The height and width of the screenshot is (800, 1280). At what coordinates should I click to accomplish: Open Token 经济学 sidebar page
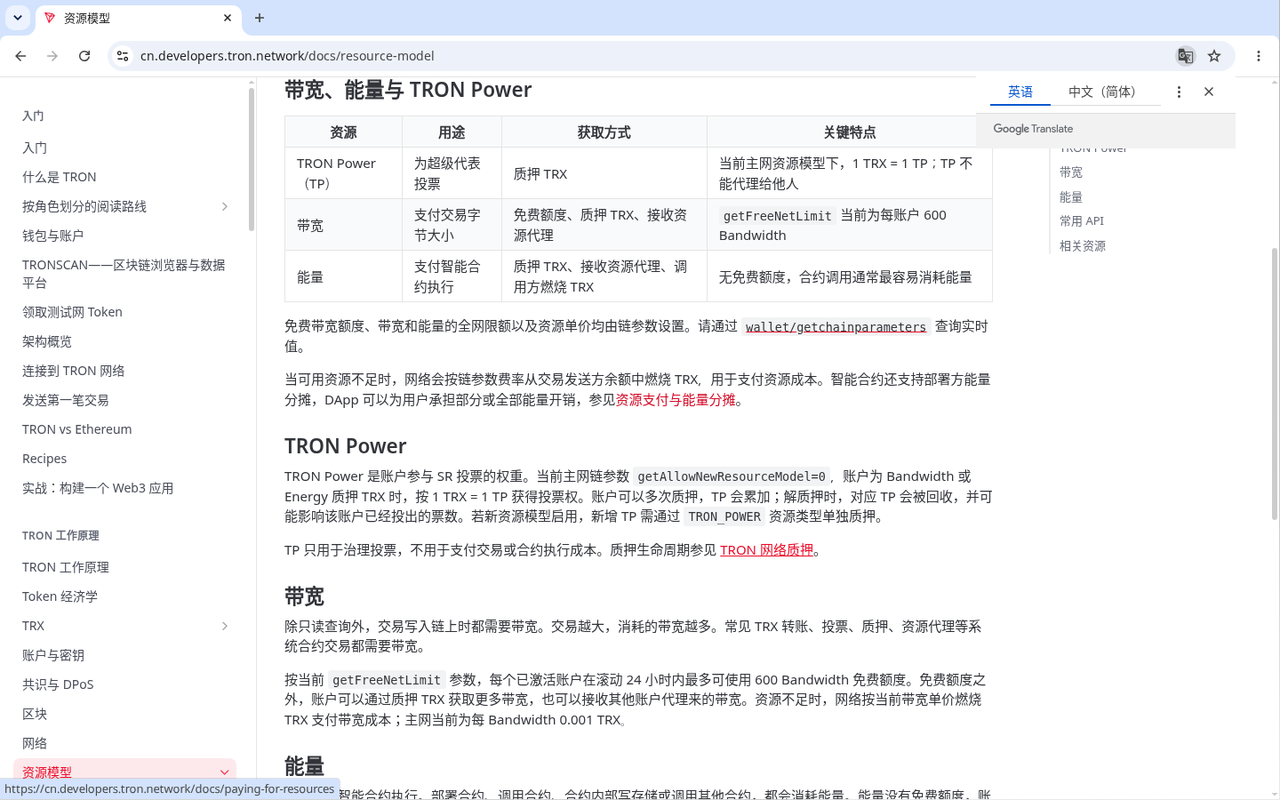(x=60, y=597)
